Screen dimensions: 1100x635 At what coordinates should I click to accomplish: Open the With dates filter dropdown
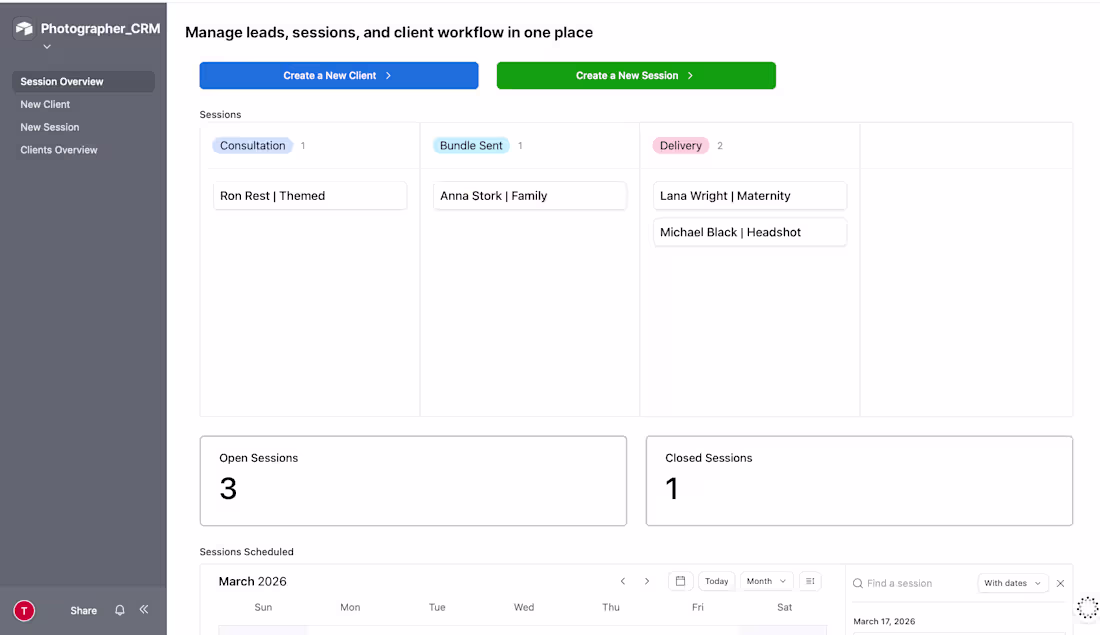(x=1013, y=583)
